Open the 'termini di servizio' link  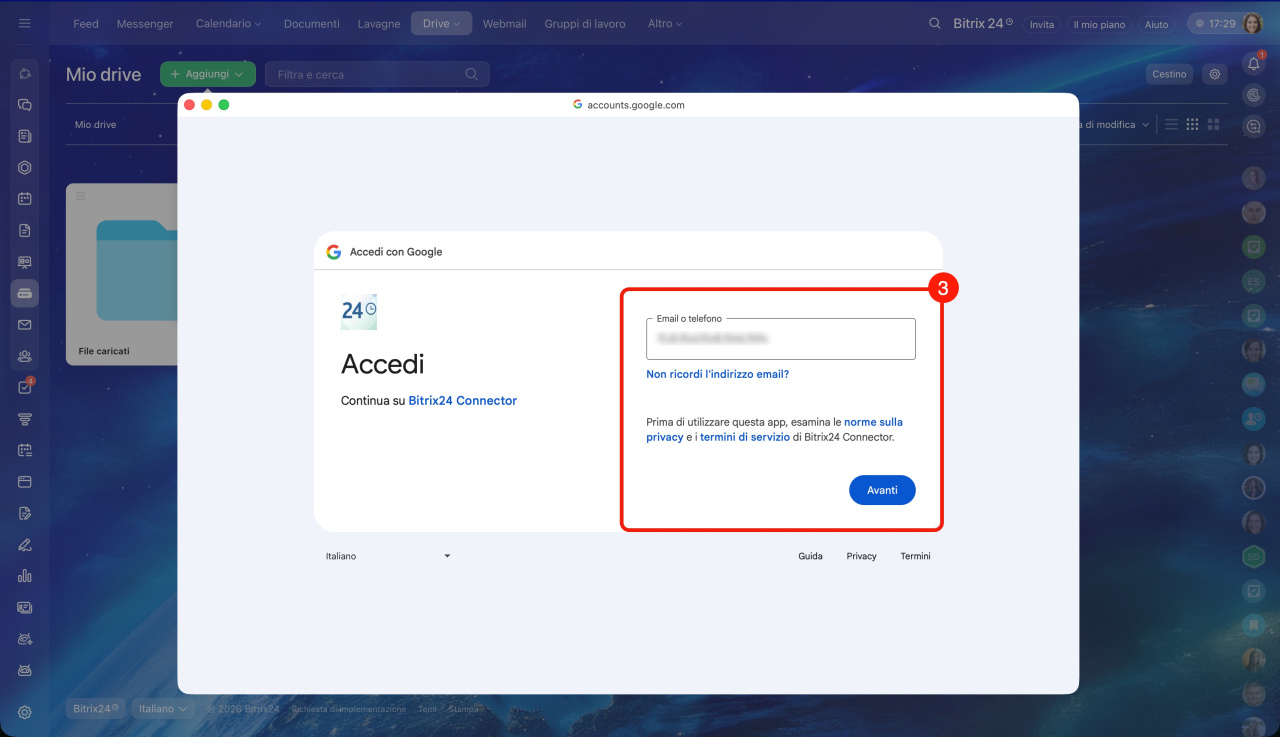point(744,437)
